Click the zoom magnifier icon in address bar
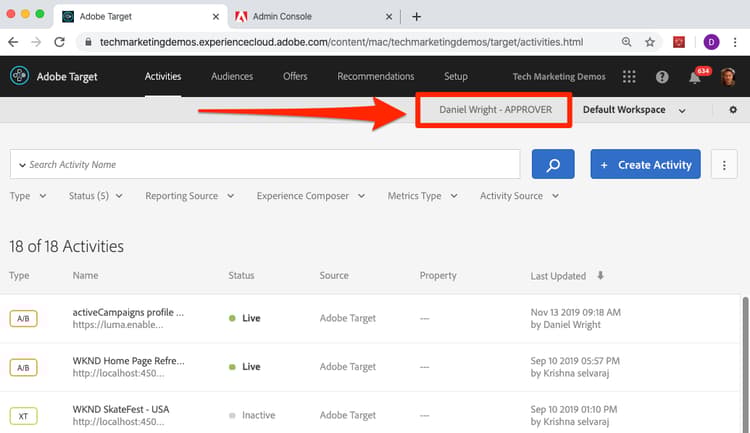 (626, 42)
